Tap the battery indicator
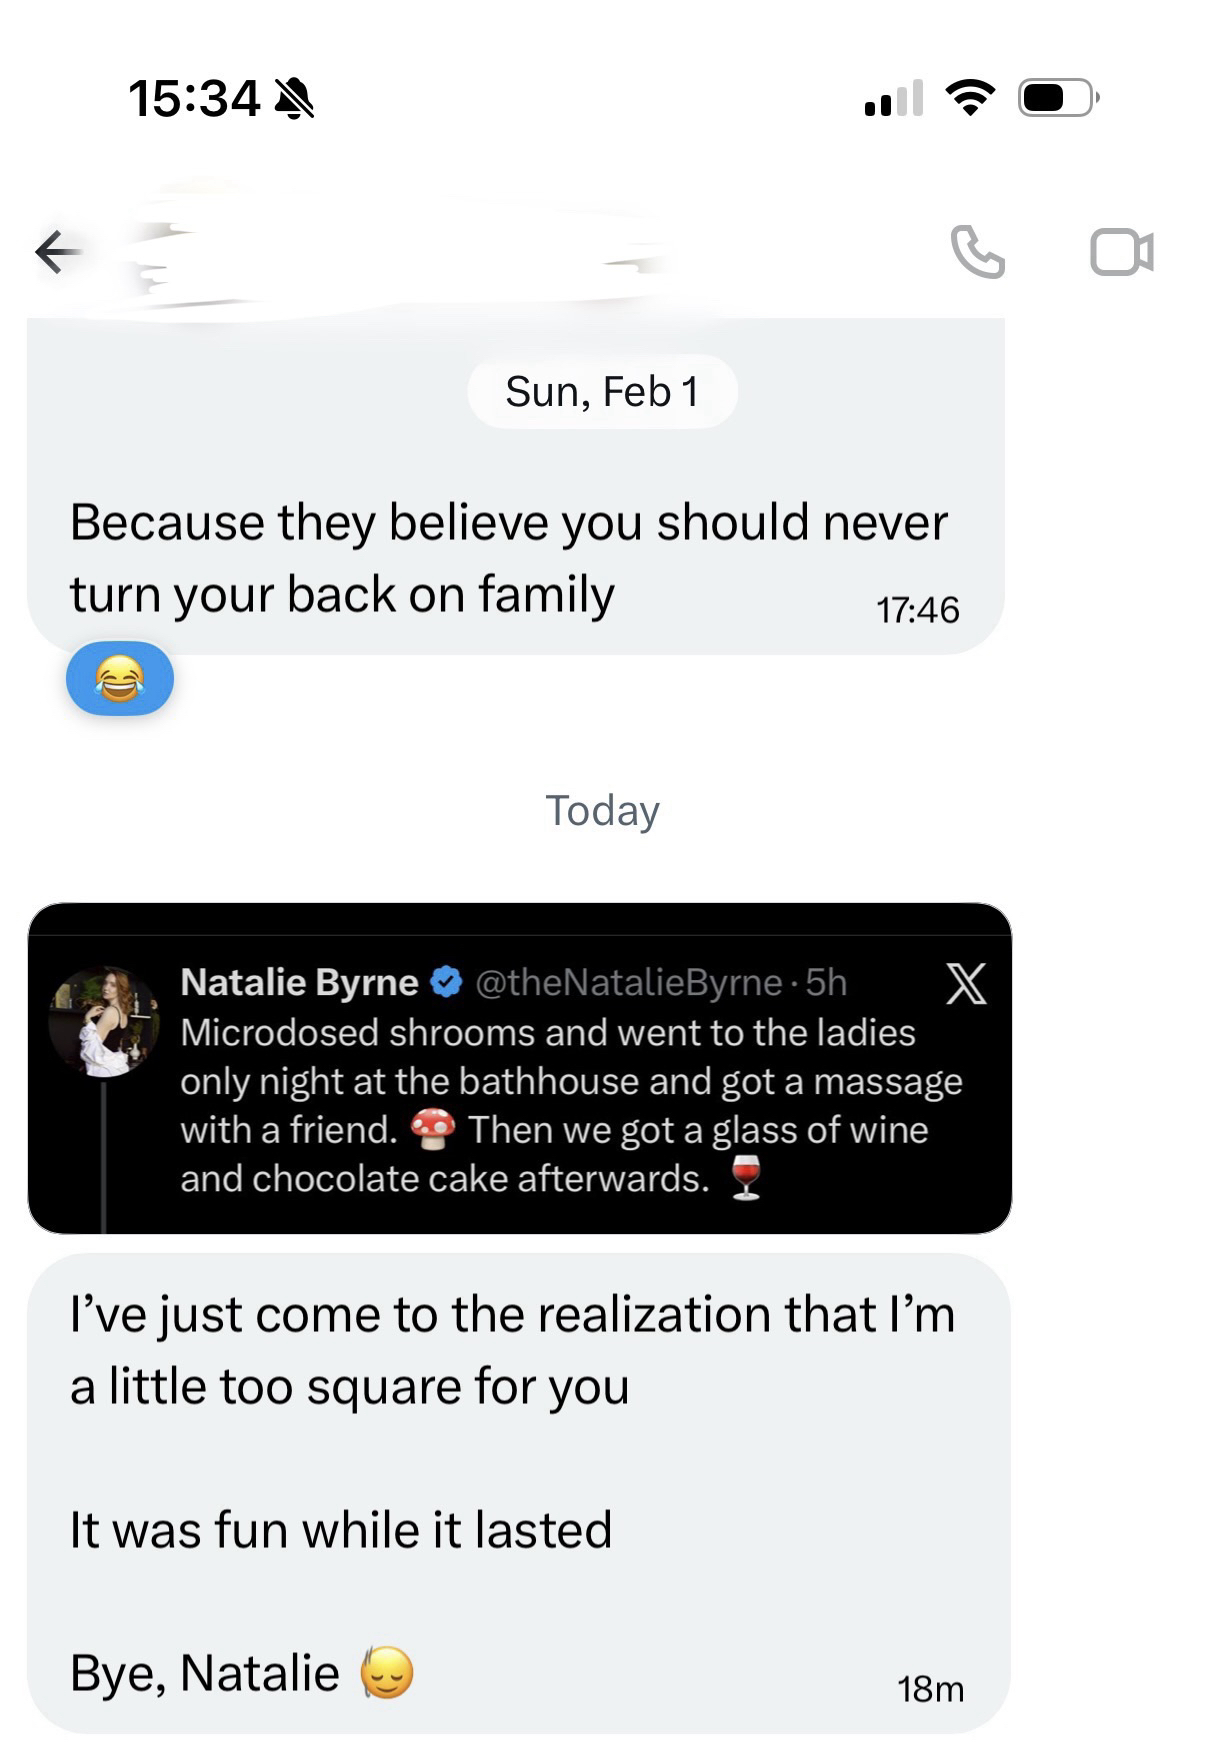The height and width of the screenshot is (1751, 1206). click(1058, 97)
